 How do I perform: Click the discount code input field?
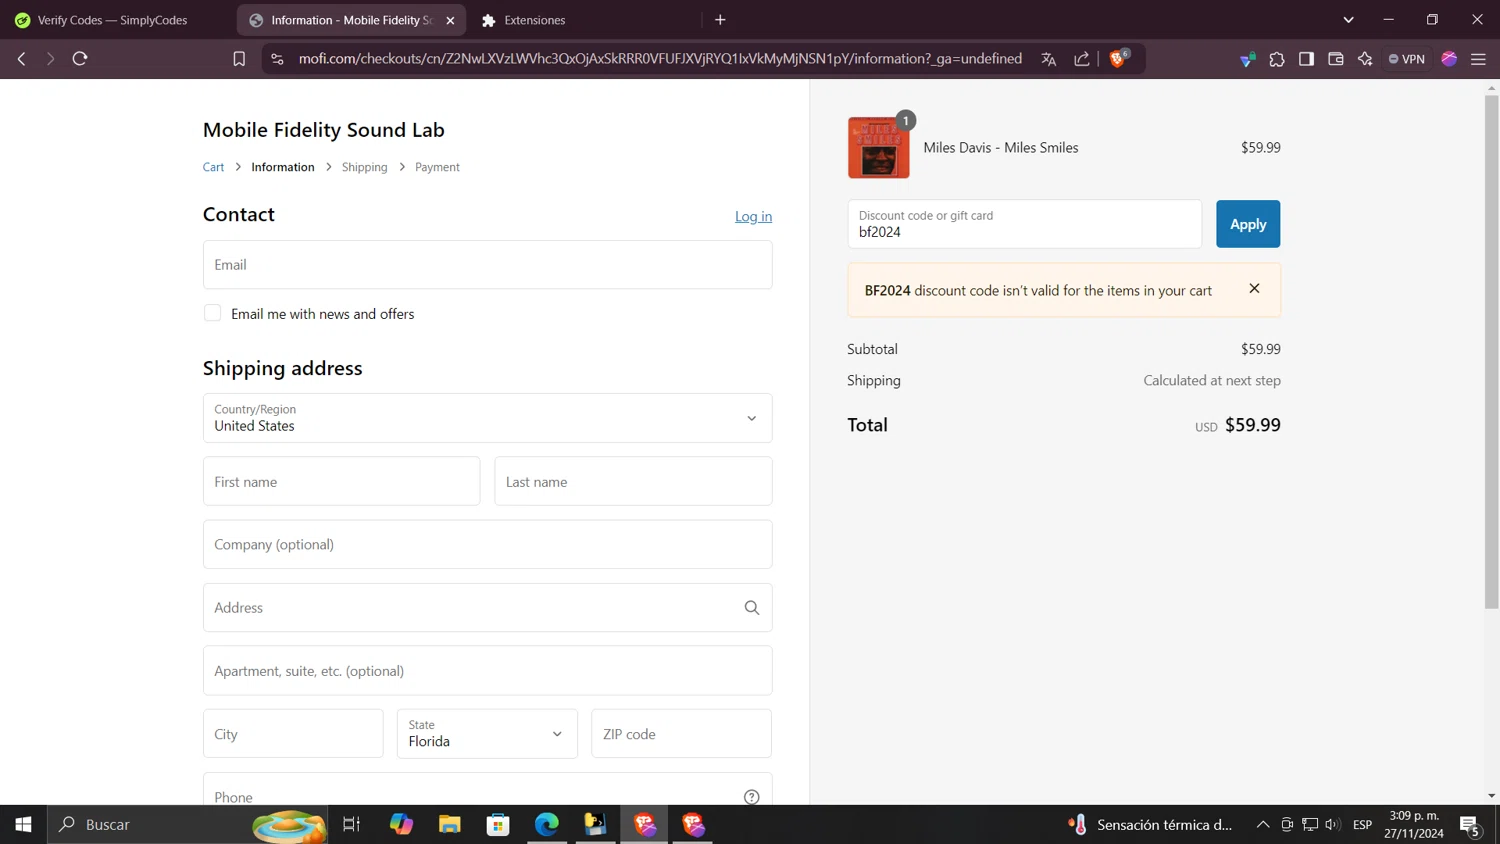tap(1024, 224)
